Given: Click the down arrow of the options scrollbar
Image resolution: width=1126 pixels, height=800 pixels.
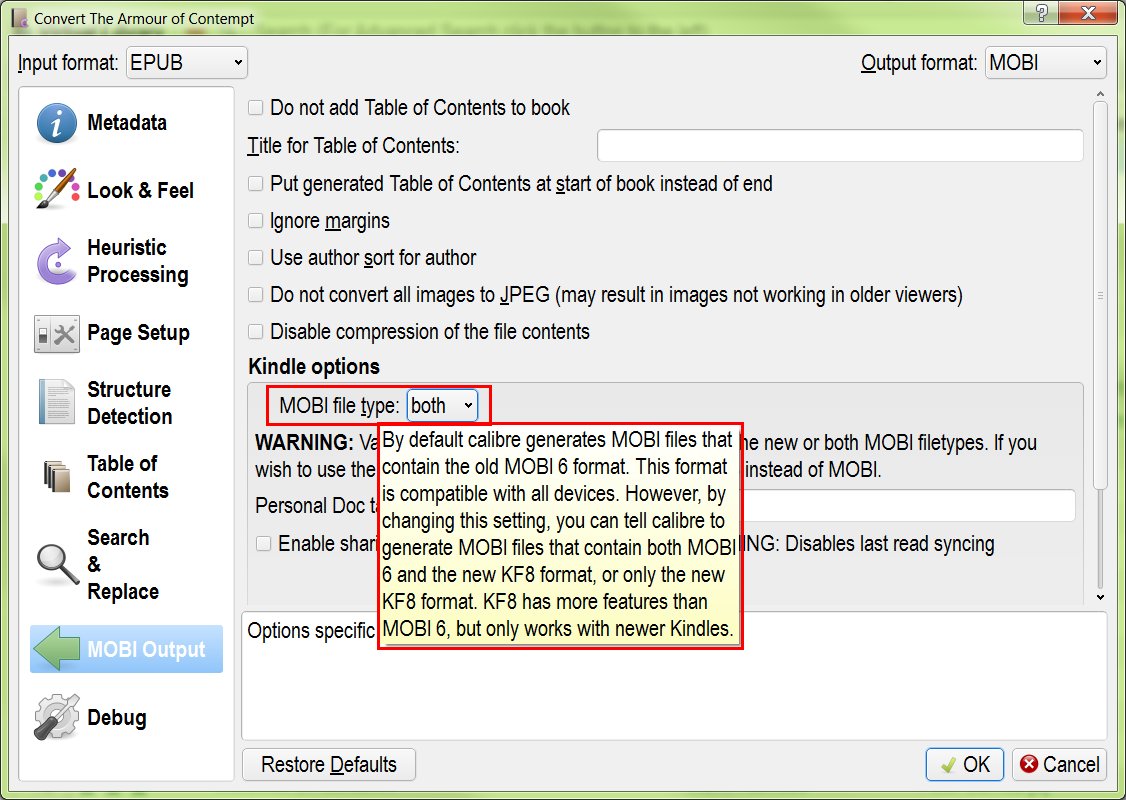Looking at the screenshot, I should point(1100,597).
